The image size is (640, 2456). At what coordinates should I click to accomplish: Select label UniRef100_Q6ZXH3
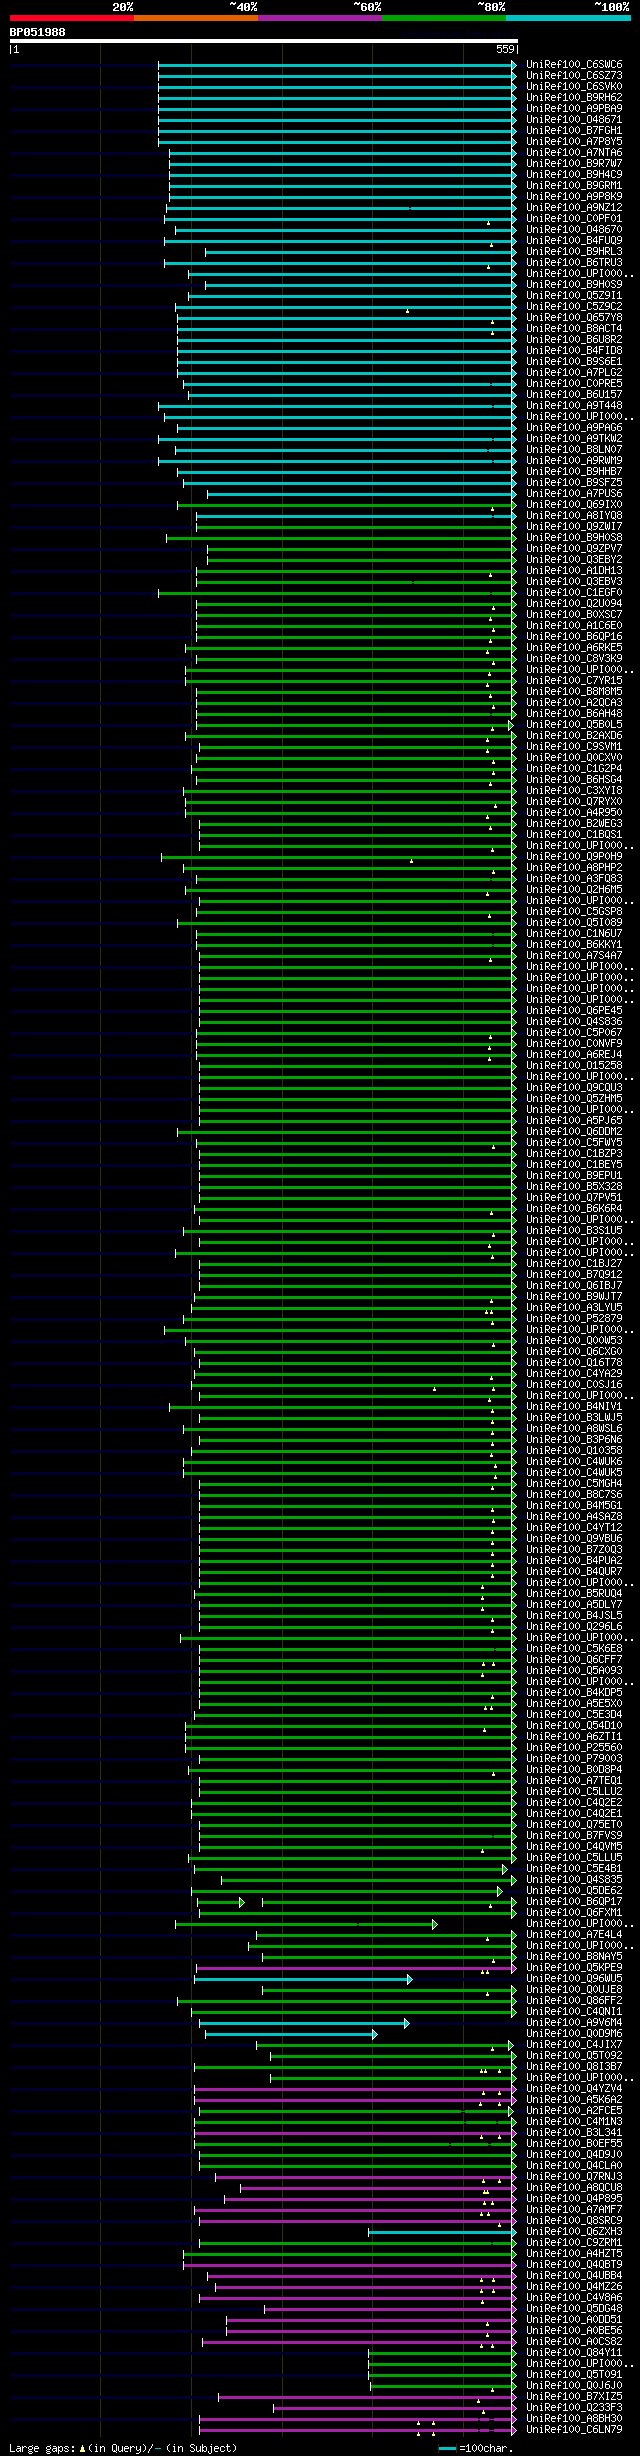tap(574, 2232)
